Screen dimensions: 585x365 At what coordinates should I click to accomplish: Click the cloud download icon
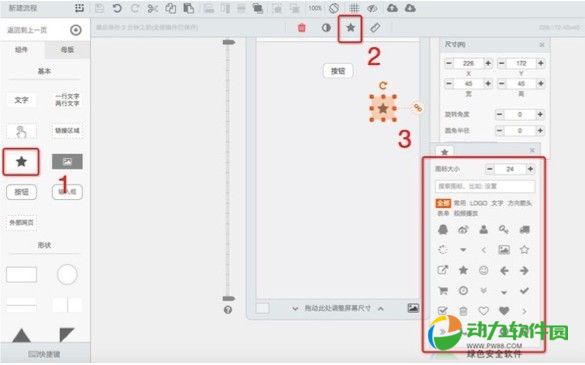[410, 8]
